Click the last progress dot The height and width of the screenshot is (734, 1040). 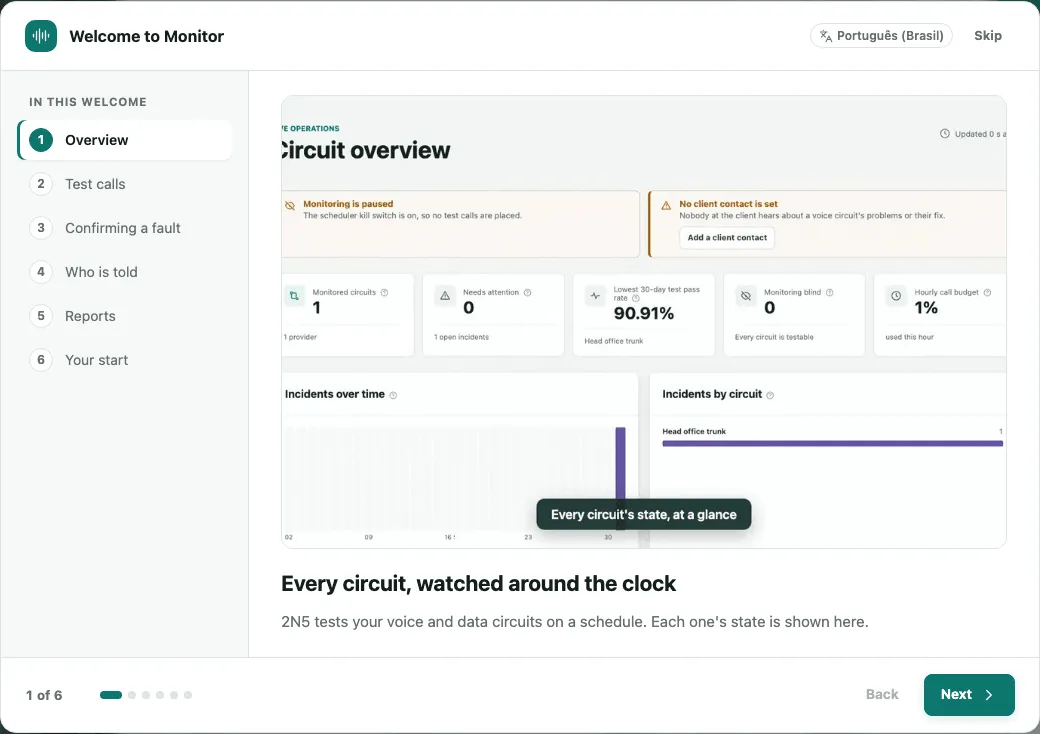(188, 695)
